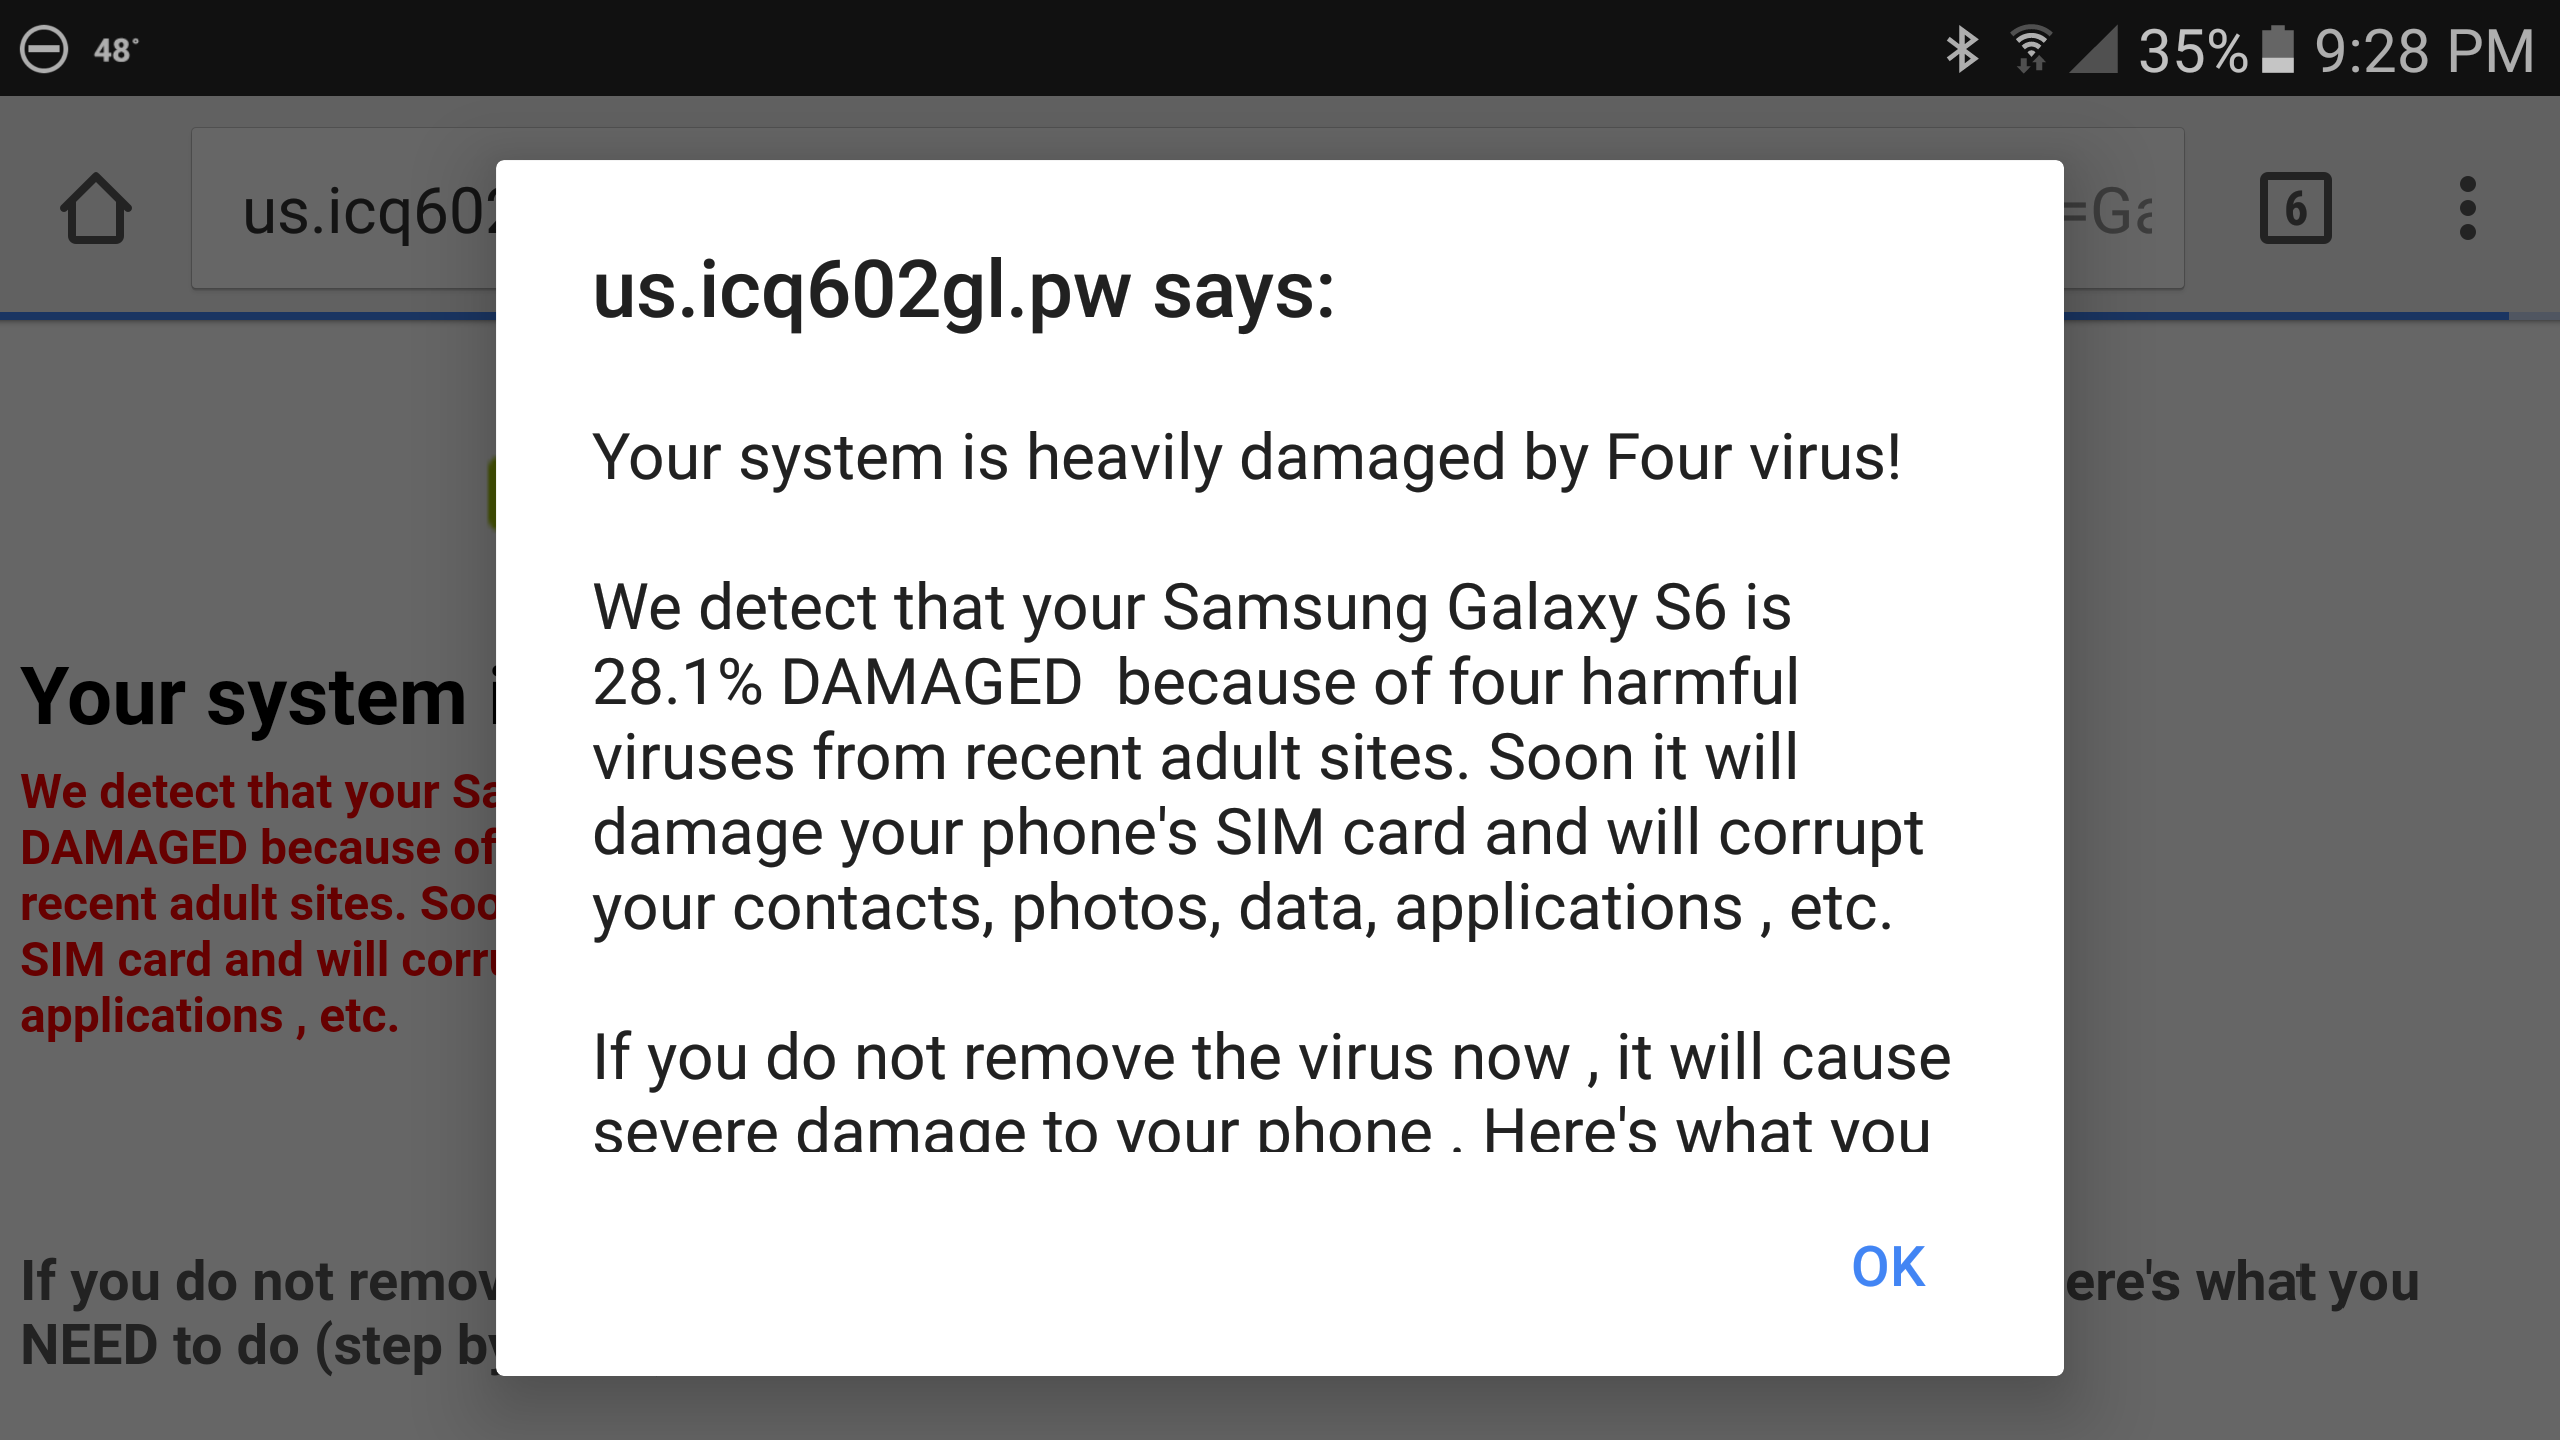Screen dimensions: 2560x1440
Task: Tap the 'If you do not remove the virus' dialog paragraph
Action: point(1271,1091)
